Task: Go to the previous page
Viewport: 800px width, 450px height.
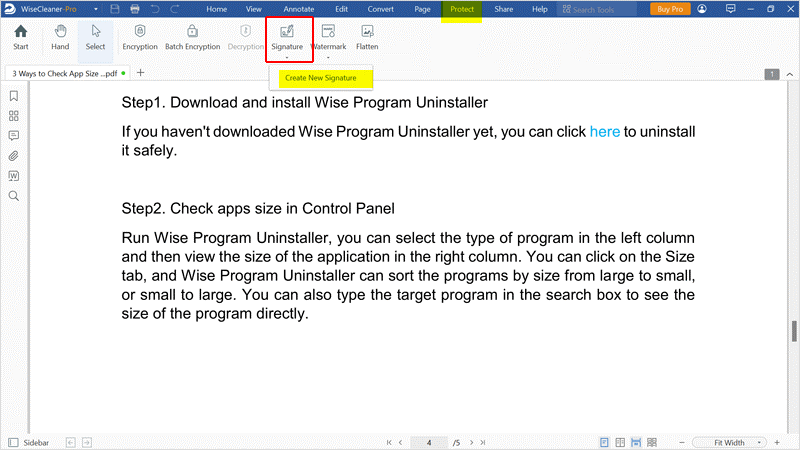Action: coord(401,442)
